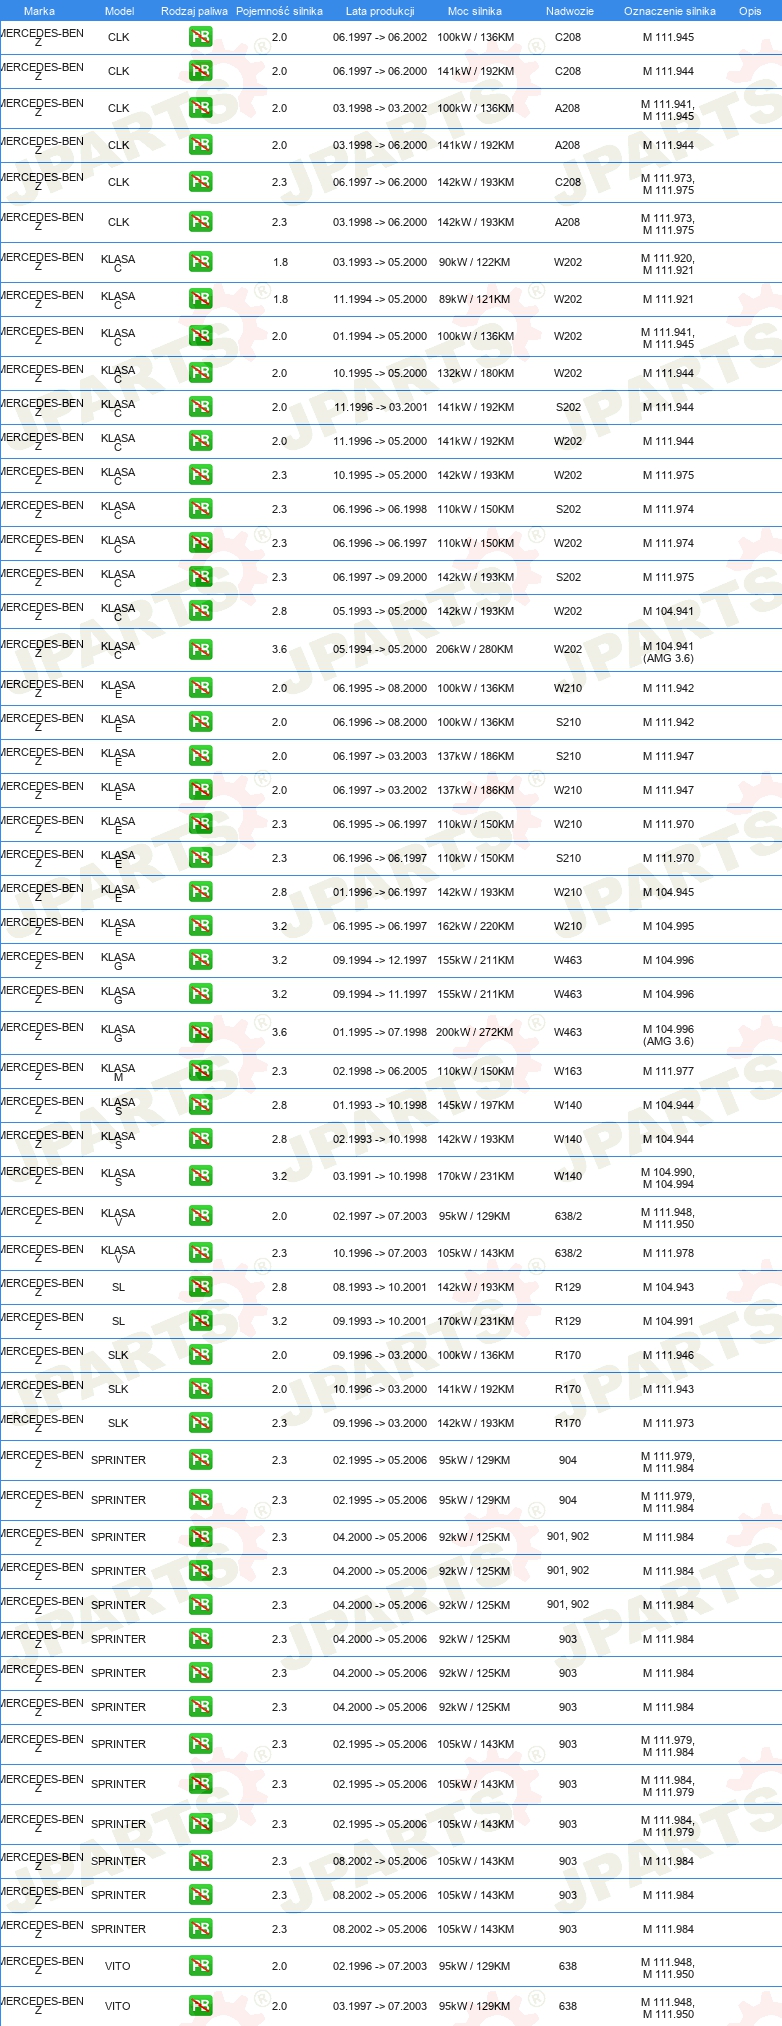Select the petrol icon in Klasa E 2.8 row
Image resolution: width=782 pixels, height=2026 pixels.
[200, 892]
